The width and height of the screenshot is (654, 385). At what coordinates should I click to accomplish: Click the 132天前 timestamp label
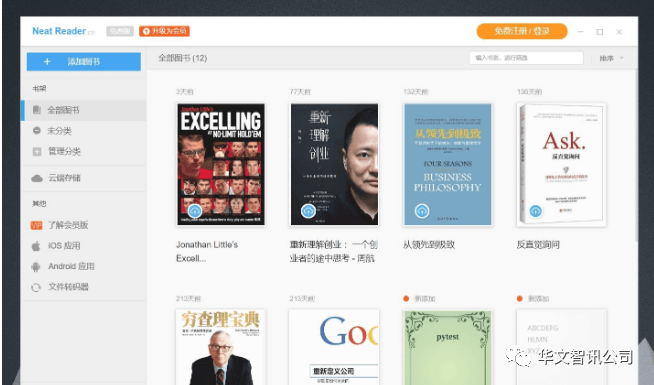[415, 92]
